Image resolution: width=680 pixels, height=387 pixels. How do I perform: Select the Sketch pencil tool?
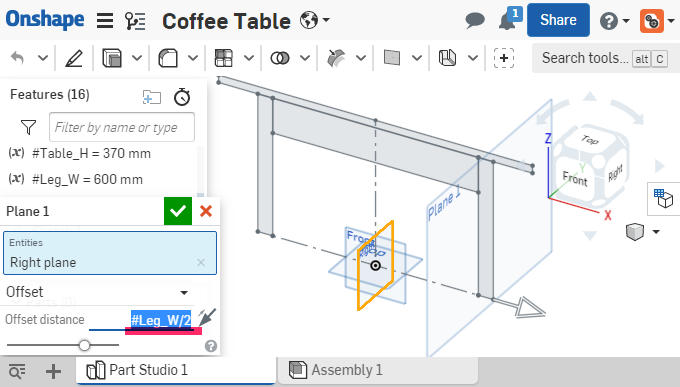click(74, 58)
